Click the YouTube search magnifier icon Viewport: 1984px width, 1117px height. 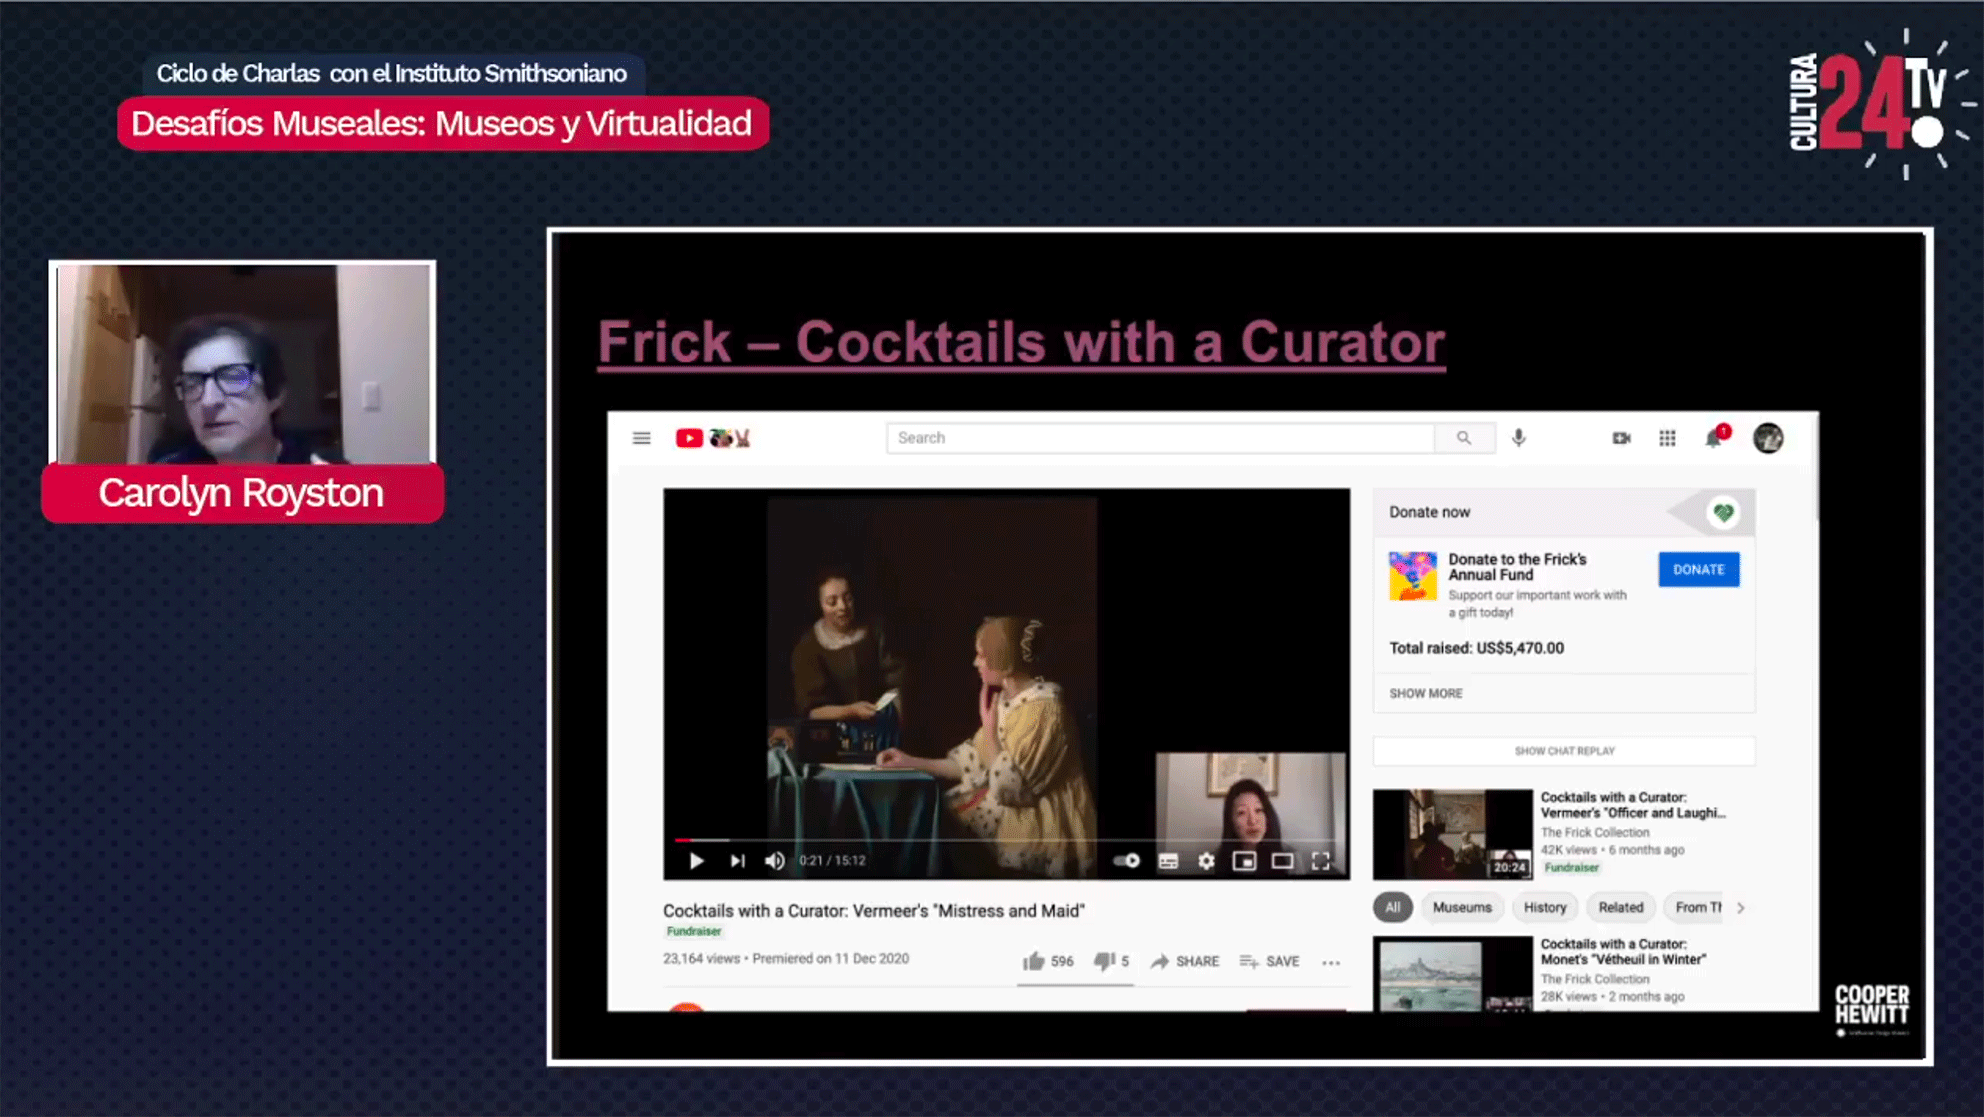(x=1464, y=438)
